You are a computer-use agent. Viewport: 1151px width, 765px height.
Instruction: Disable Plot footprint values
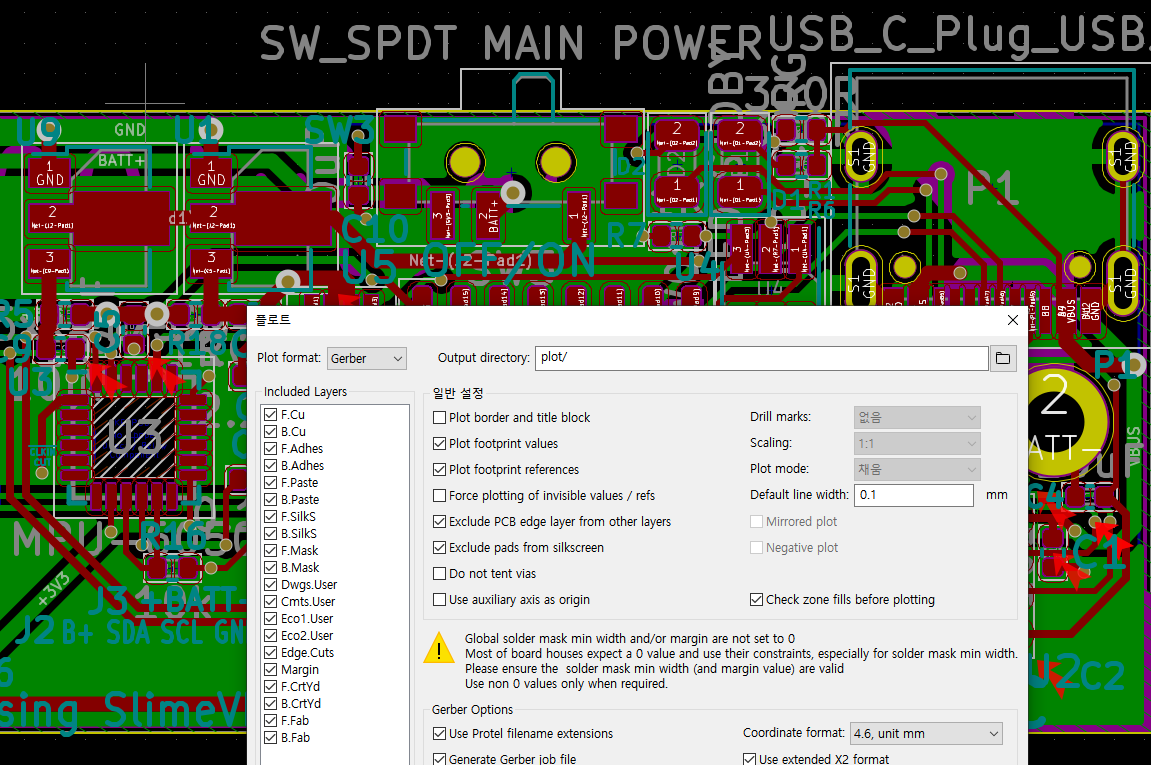[x=440, y=443]
